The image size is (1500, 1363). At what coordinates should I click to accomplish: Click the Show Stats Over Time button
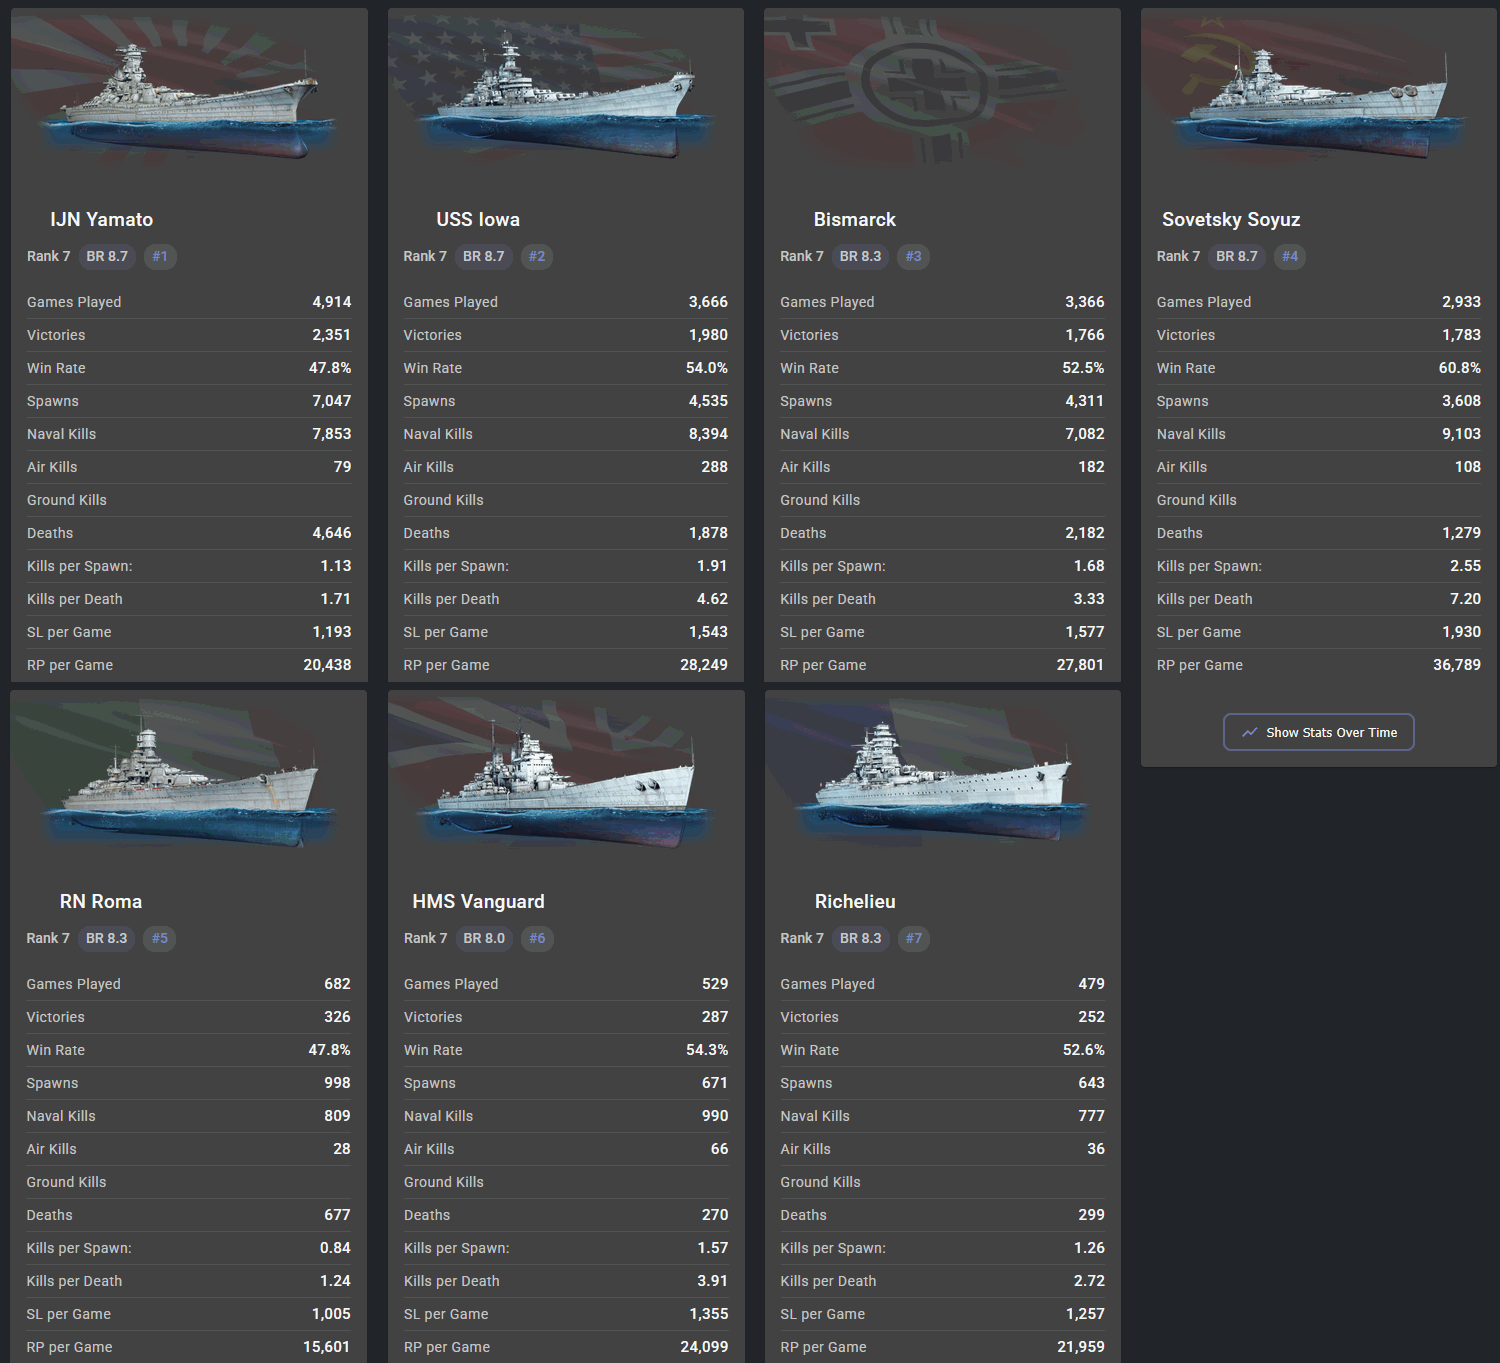pyautogui.click(x=1318, y=732)
